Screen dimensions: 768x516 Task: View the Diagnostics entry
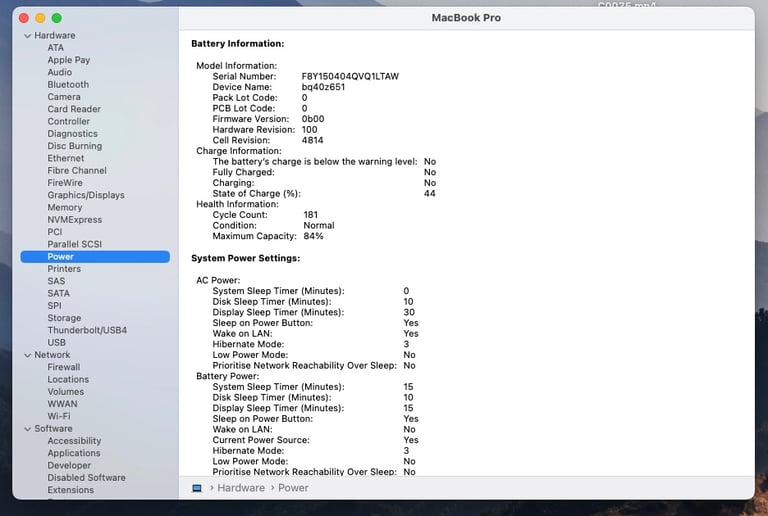pyautogui.click(x=72, y=134)
